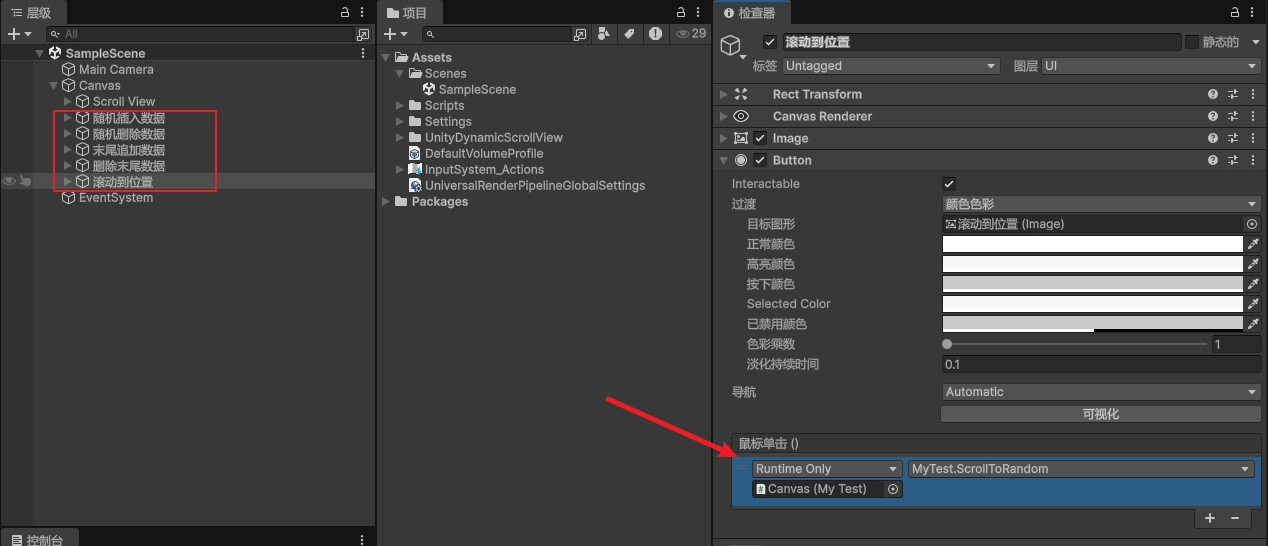Click the 可视化 button
1268x546 pixels.
[1101, 414]
